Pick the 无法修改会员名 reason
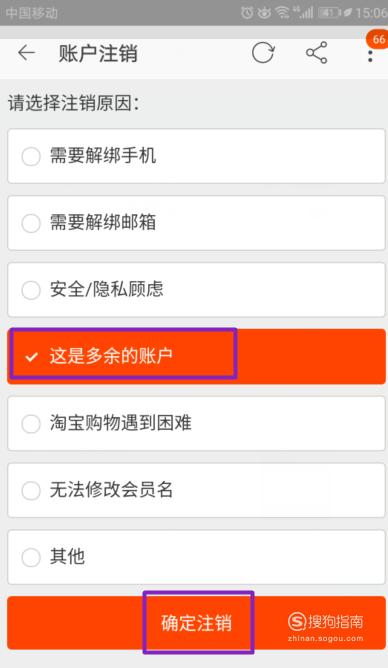Screen dimensions: 388x668 196,490
